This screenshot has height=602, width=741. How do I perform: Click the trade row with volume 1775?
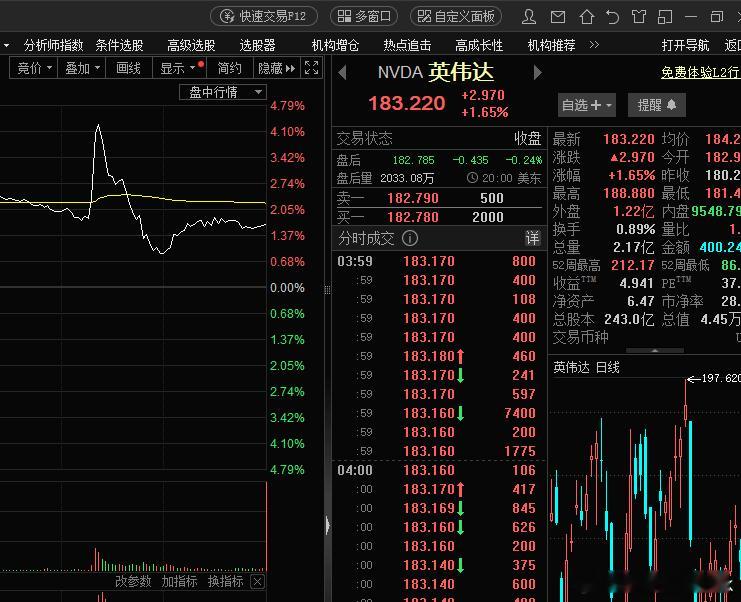coord(439,451)
